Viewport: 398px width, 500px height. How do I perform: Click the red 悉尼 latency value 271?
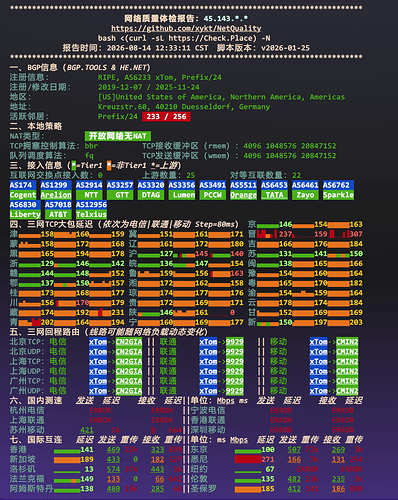tap(268, 460)
